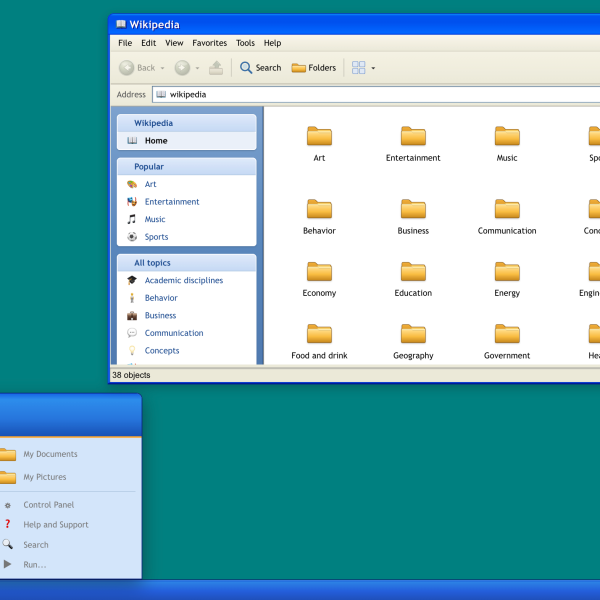The width and height of the screenshot is (600, 600).
Task: Click the soccer ball Sports icon
Action: (132, 237)
